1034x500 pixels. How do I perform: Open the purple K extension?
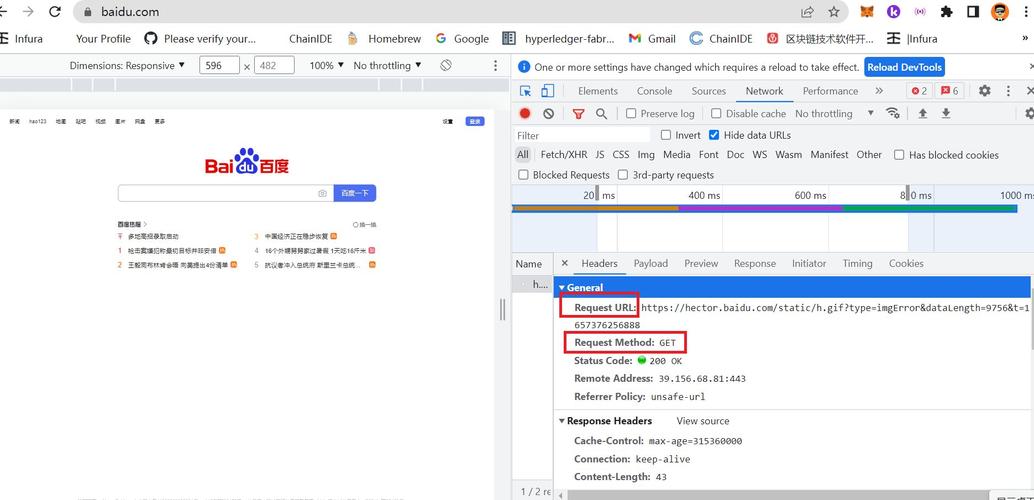point(894,12)
